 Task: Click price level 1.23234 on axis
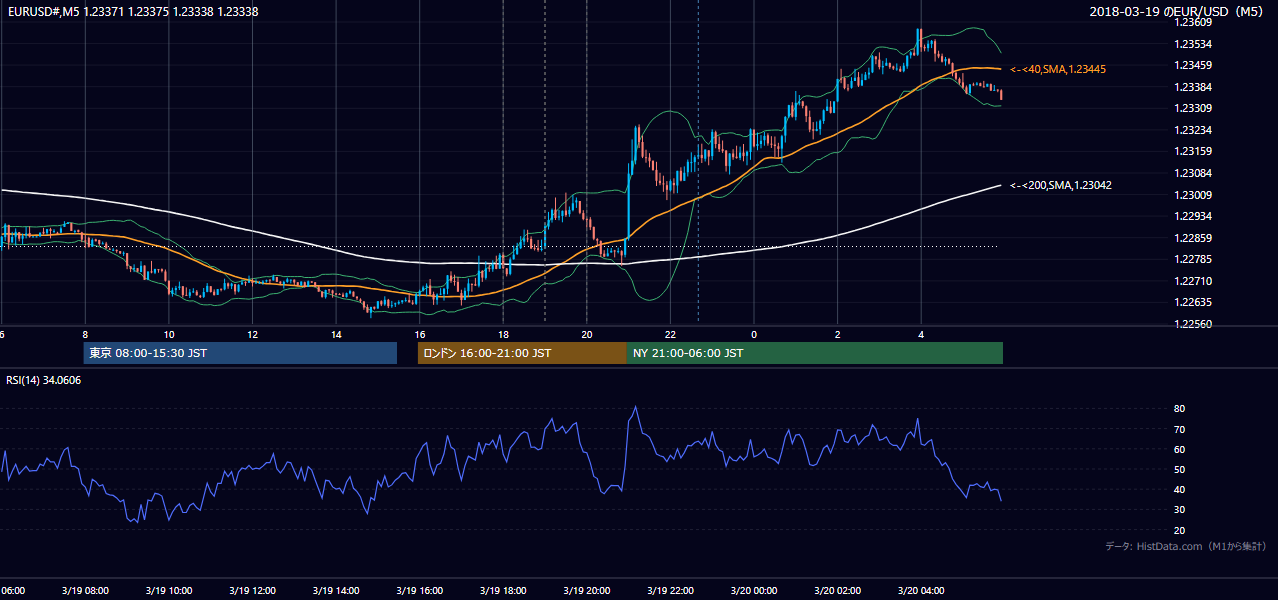(x=1193, y=130)
